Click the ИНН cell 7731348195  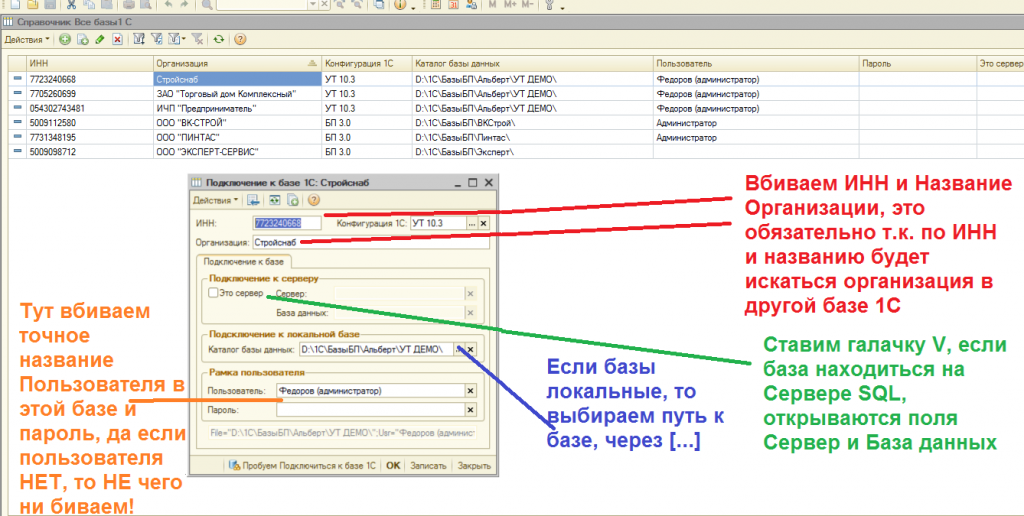pos(90,137)
